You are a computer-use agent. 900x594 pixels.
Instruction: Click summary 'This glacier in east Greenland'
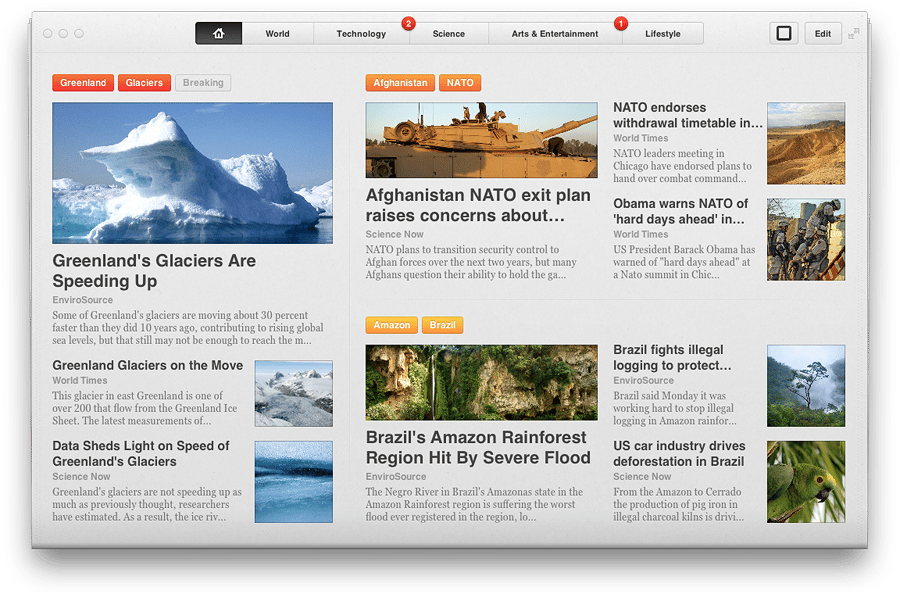pyautogui.click(x=145, y=408)
